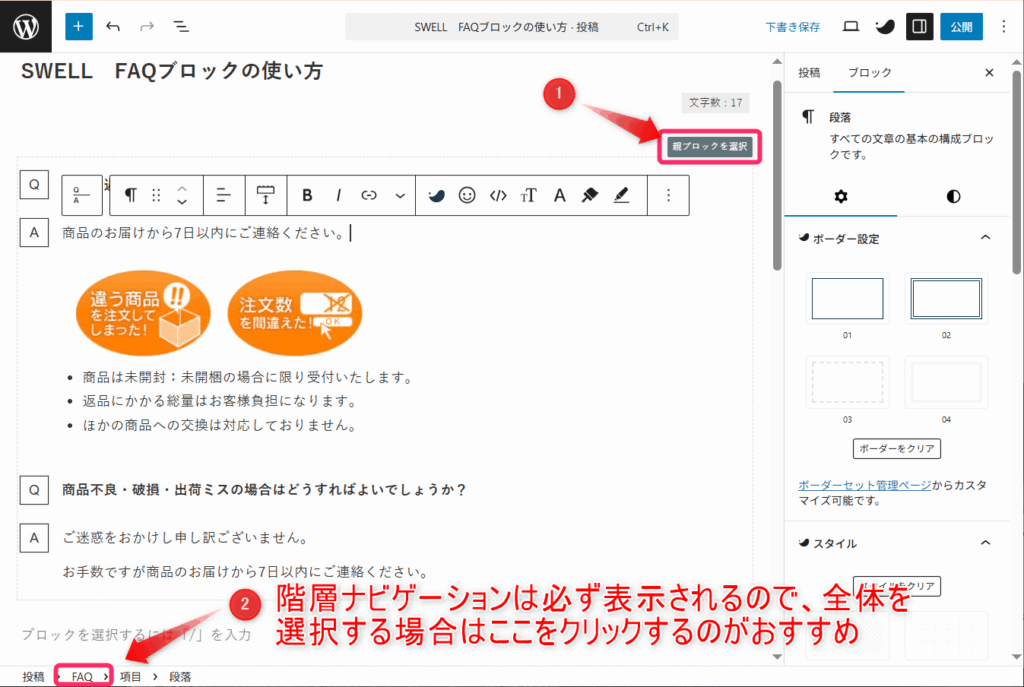This screenshot has width=1024, height=687.
Task: Open the block inserter plus button
Action: (78, 26)
